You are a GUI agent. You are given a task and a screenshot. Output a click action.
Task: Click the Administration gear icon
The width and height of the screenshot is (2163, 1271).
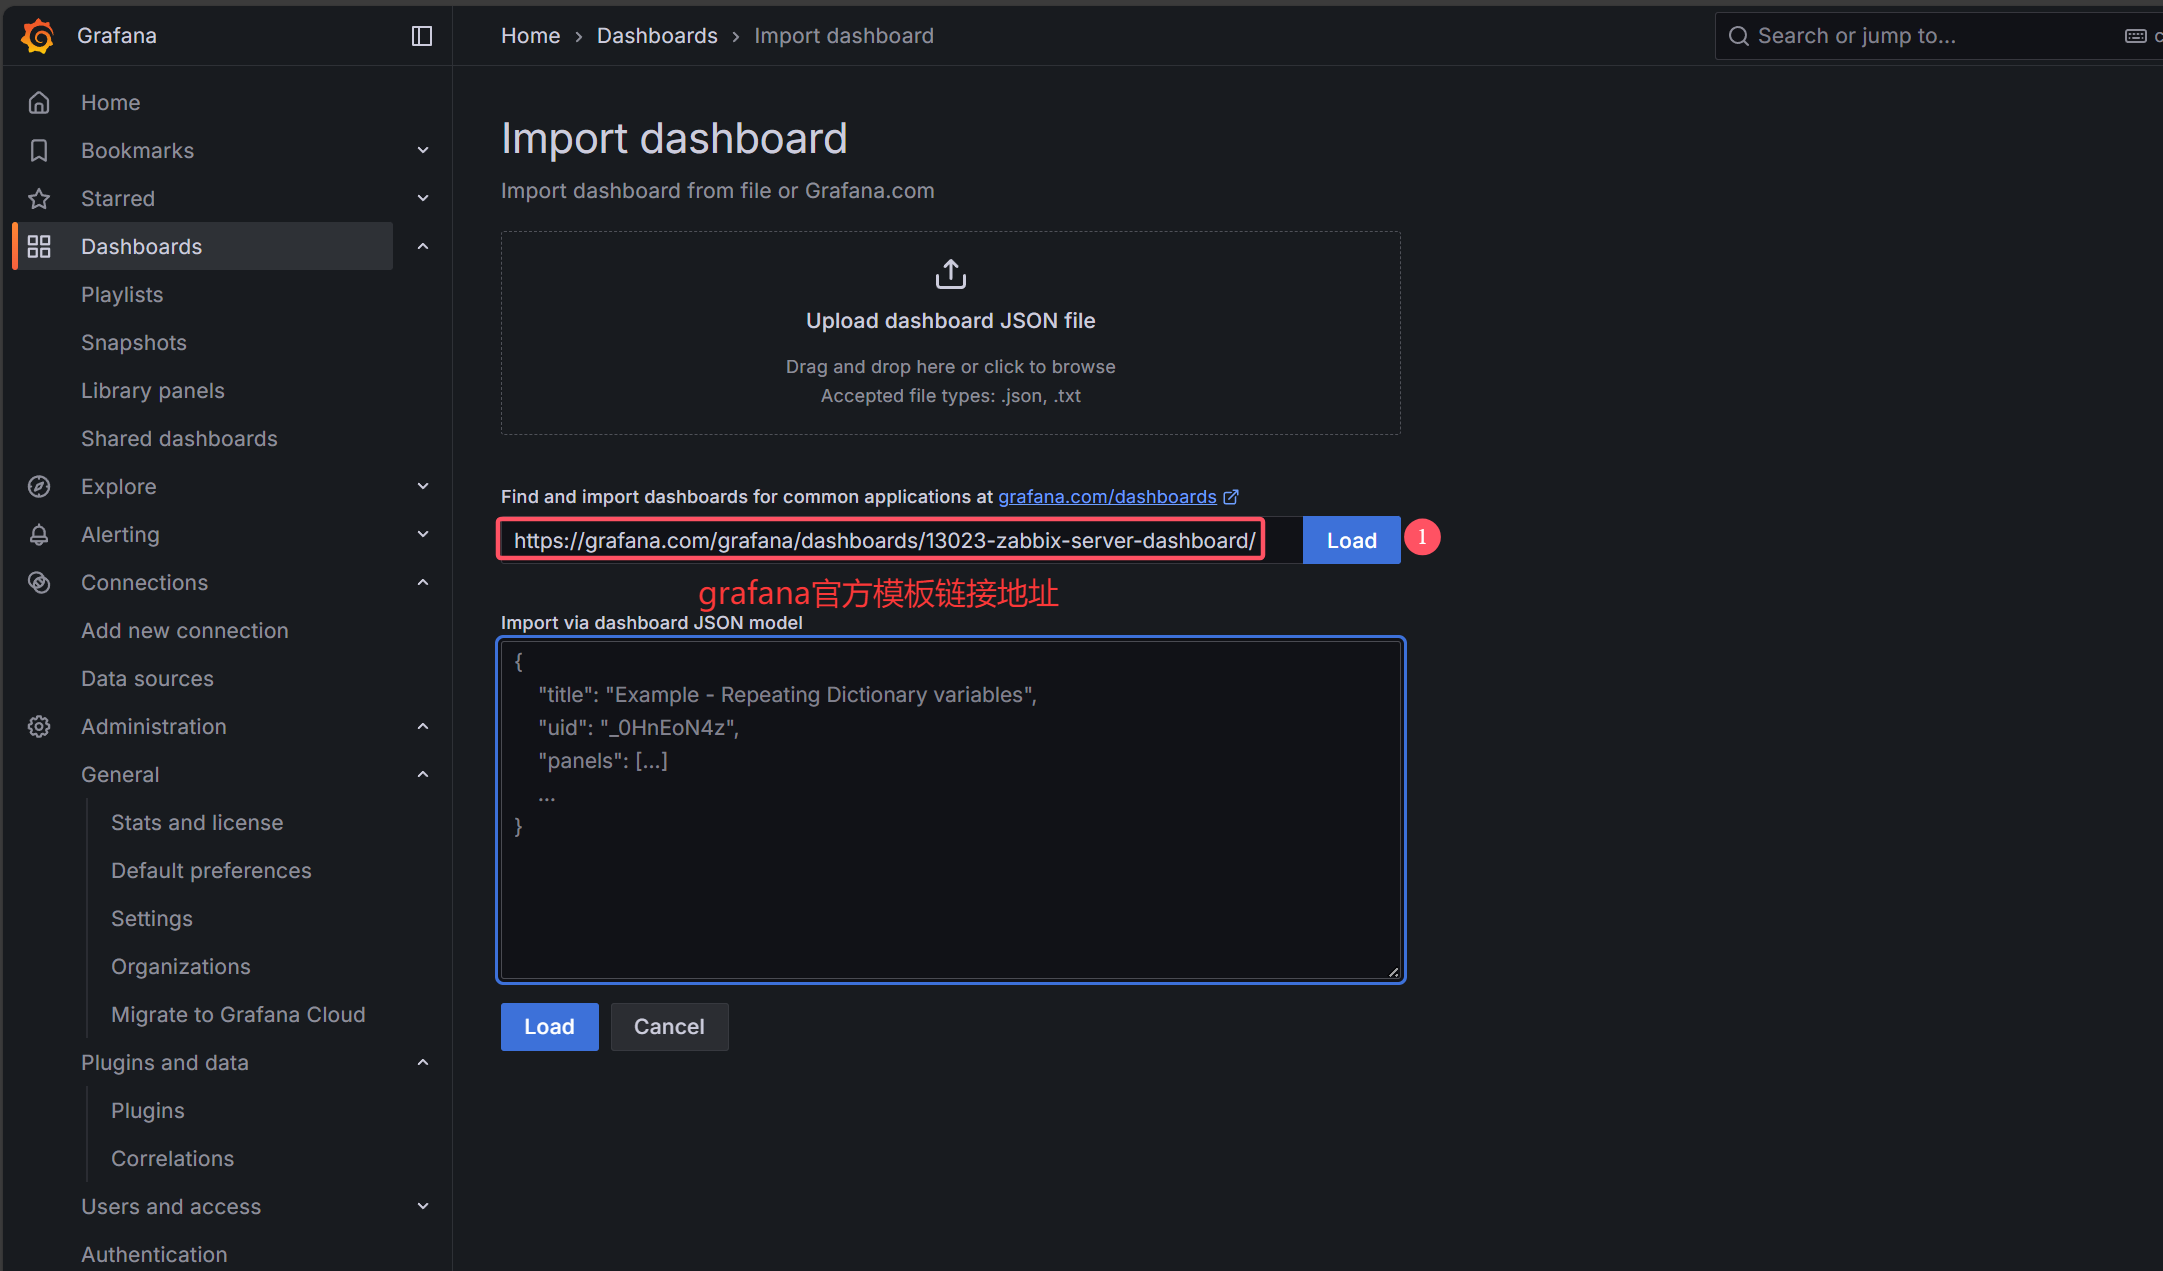[x=39, y=727]
